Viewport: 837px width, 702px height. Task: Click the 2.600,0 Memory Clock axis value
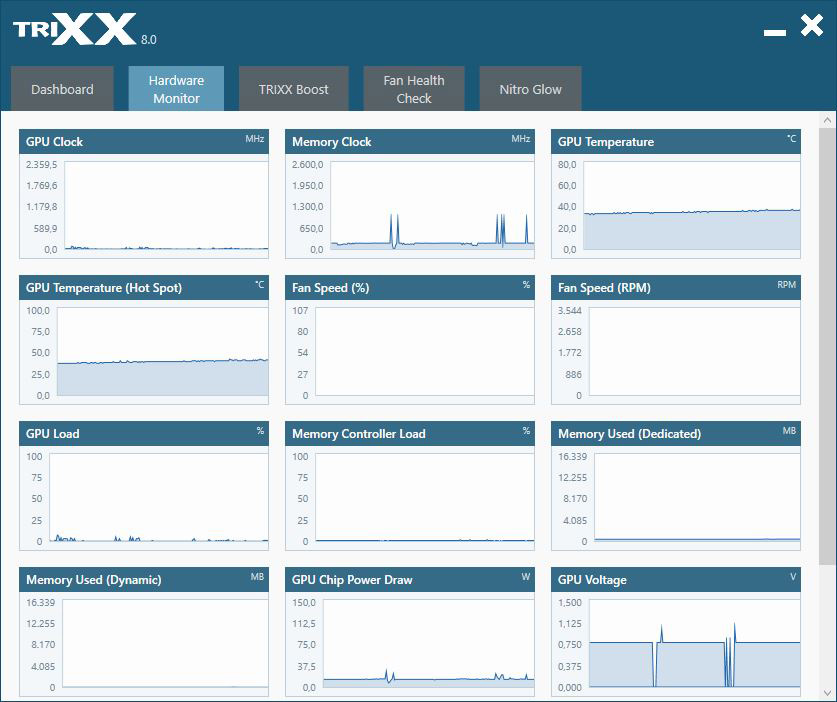point(307,164)
